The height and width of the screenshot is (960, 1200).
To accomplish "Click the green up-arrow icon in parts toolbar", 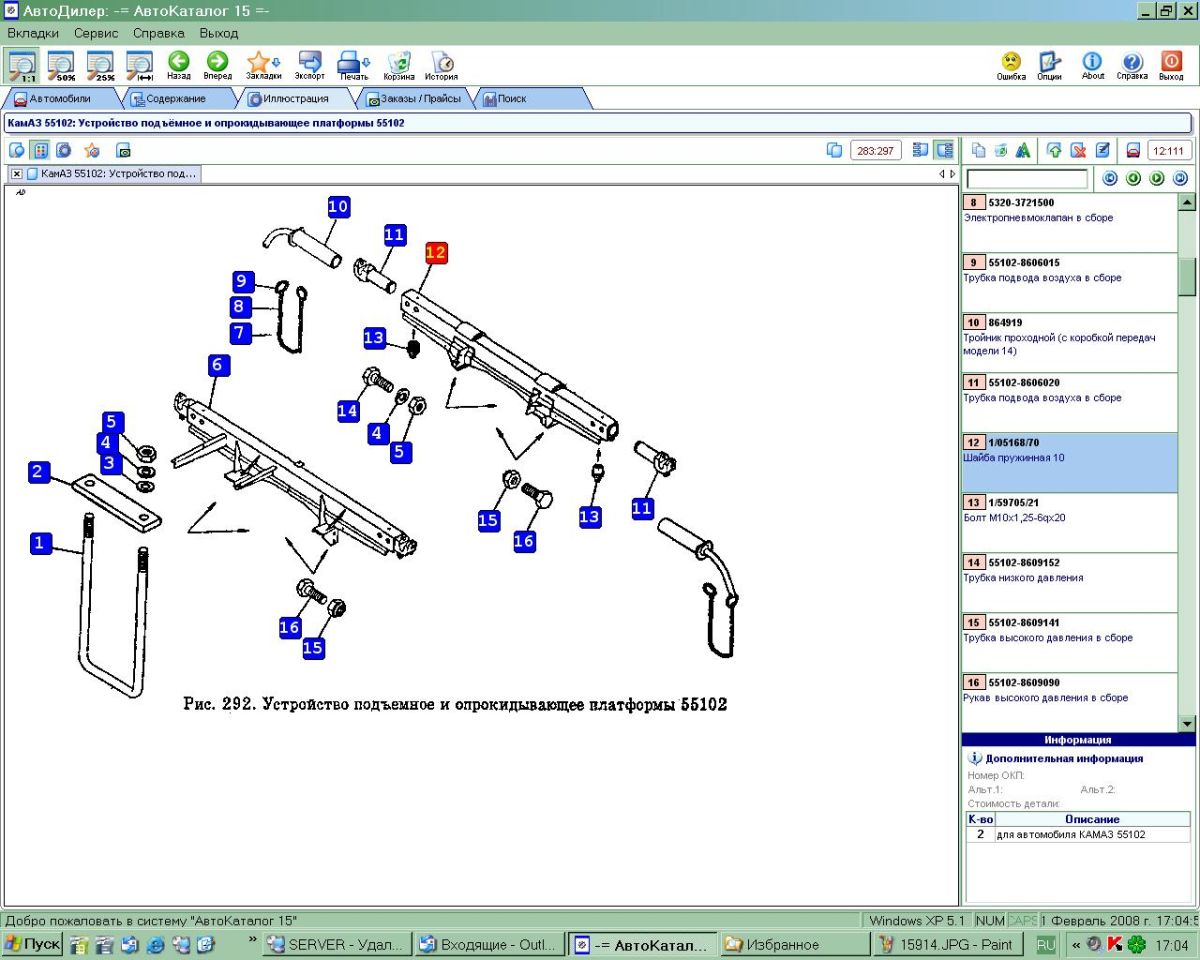I will [1054, 150].
